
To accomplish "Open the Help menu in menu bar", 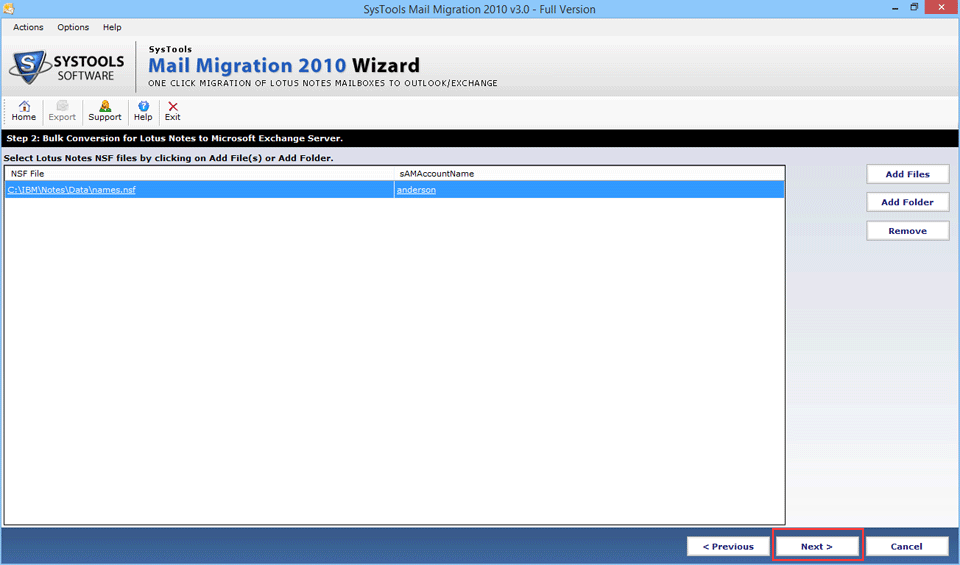I will (x=112, y=27).
